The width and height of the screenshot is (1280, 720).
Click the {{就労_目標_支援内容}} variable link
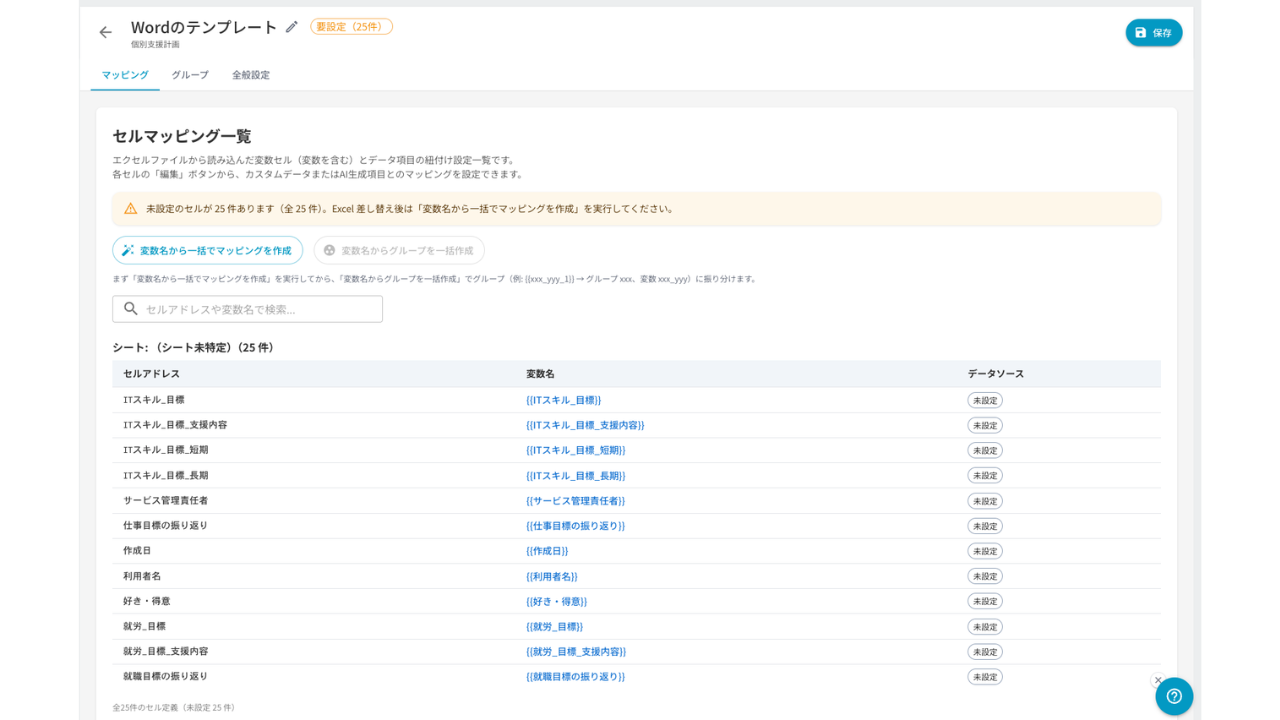(x=576, y=651)
